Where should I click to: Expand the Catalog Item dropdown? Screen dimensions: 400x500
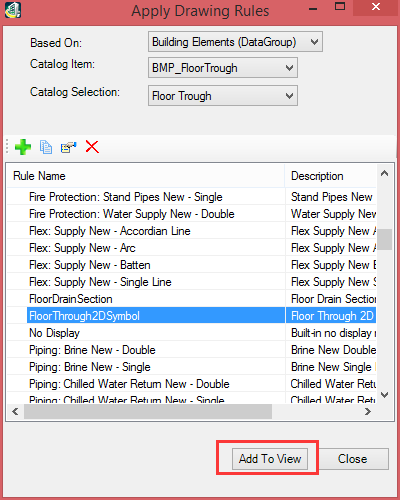pyautogui.click(x=223, y=68)
